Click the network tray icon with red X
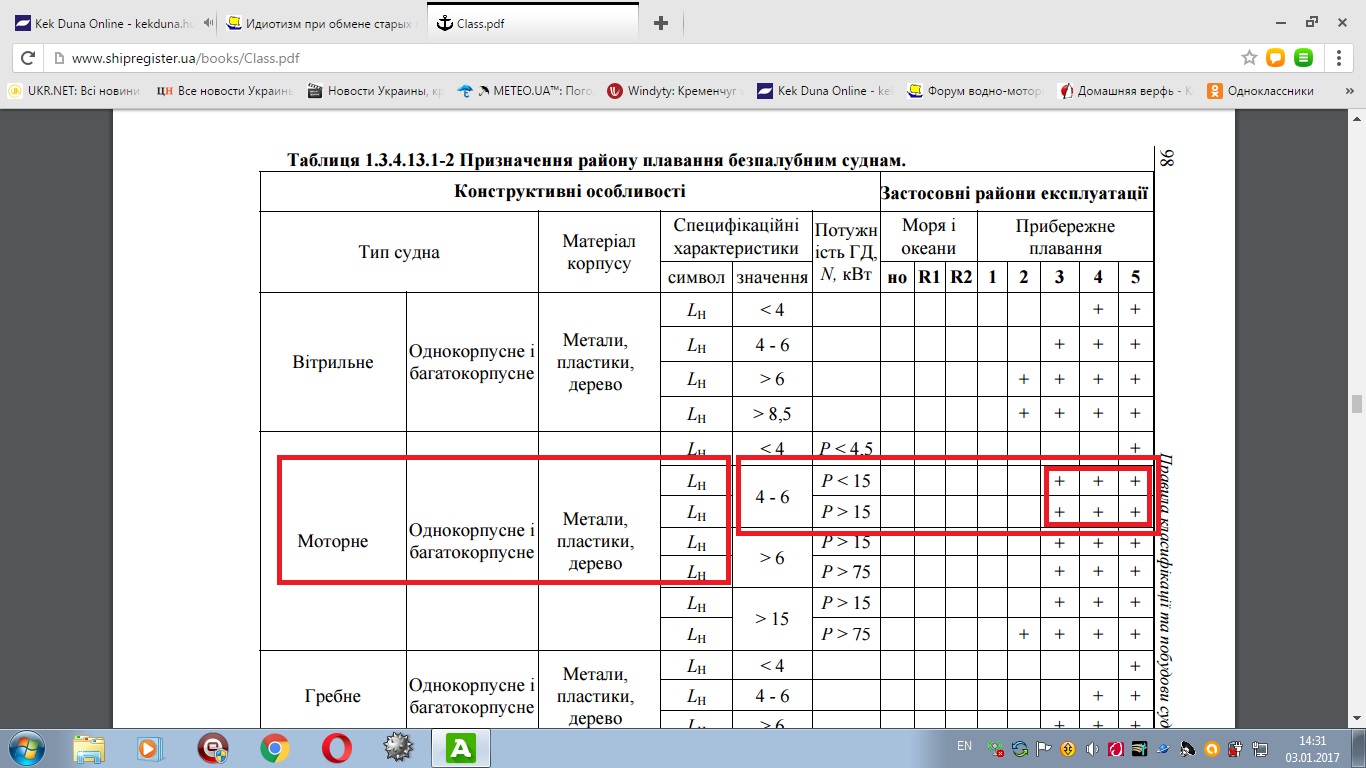Image resolution: width=1366 pixels, height=768 pixels. [x=996, y=748]
